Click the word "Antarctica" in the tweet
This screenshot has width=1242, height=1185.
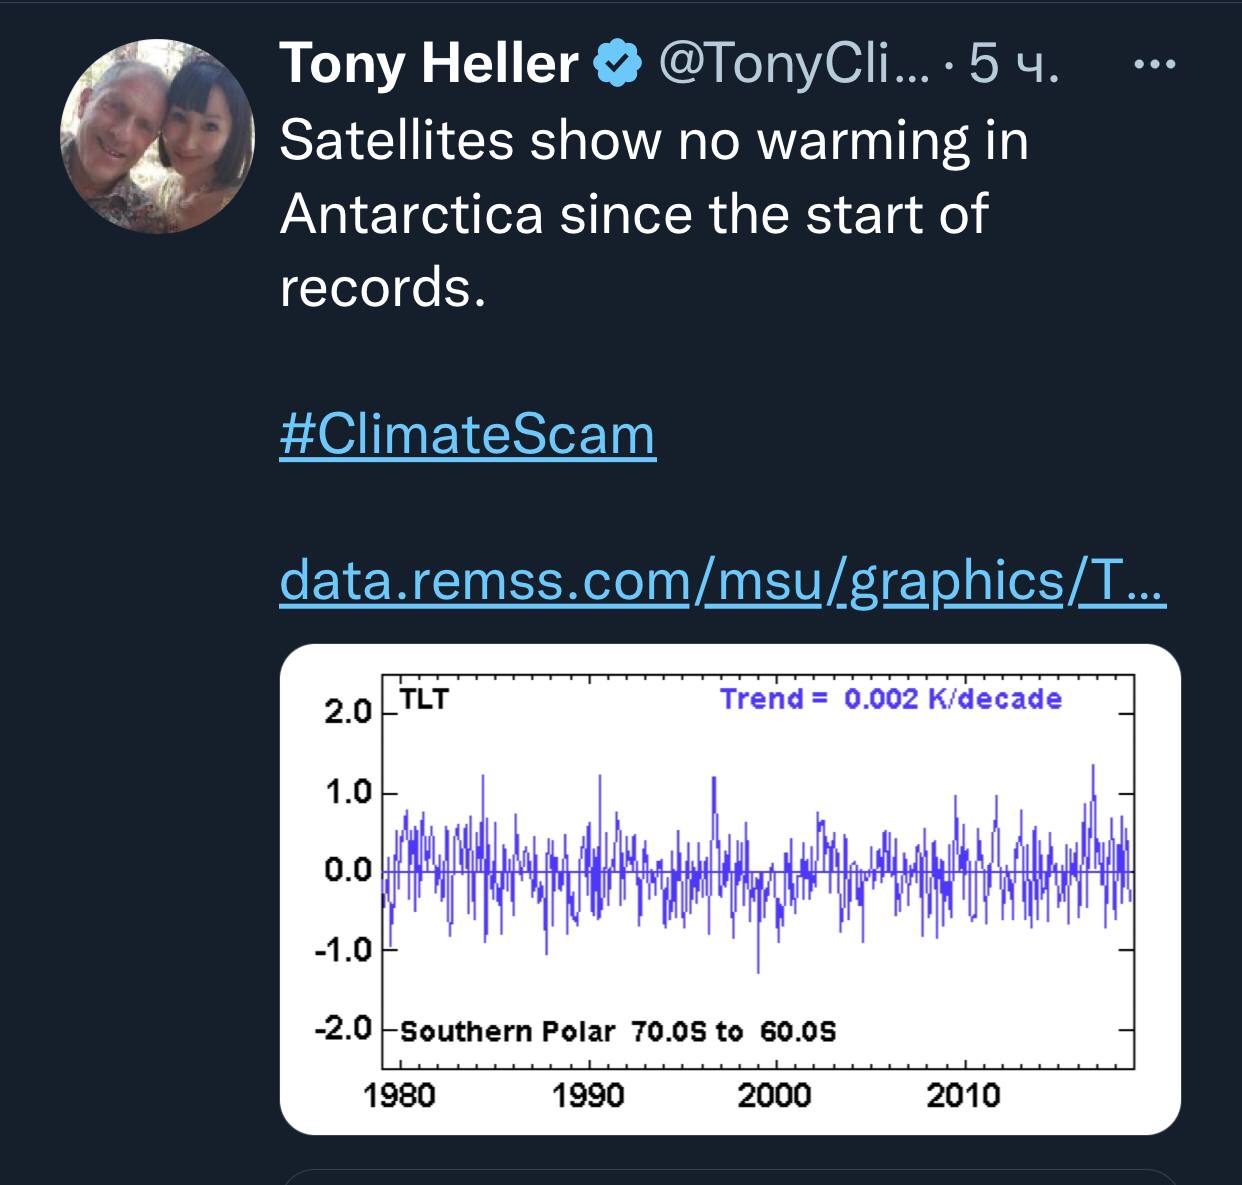412,213
